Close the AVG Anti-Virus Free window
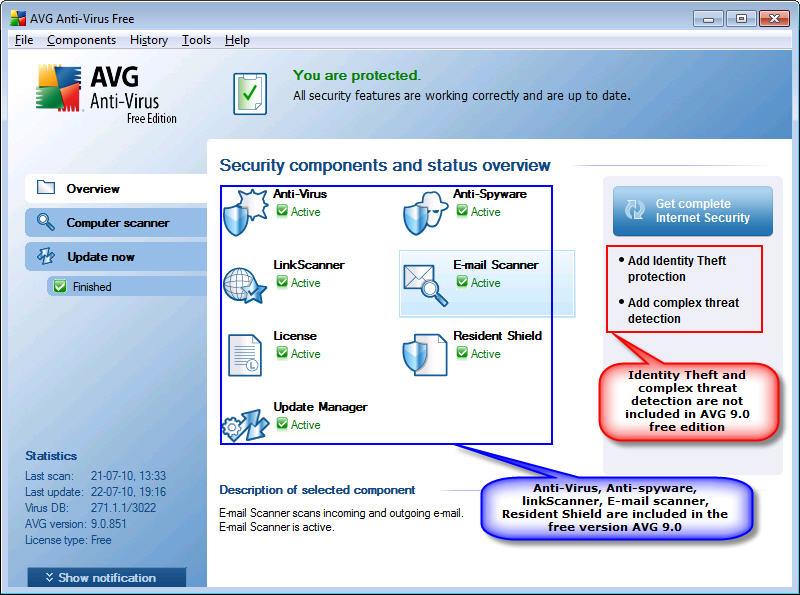The width and height of the screenshot is (800, 595). 774,19
